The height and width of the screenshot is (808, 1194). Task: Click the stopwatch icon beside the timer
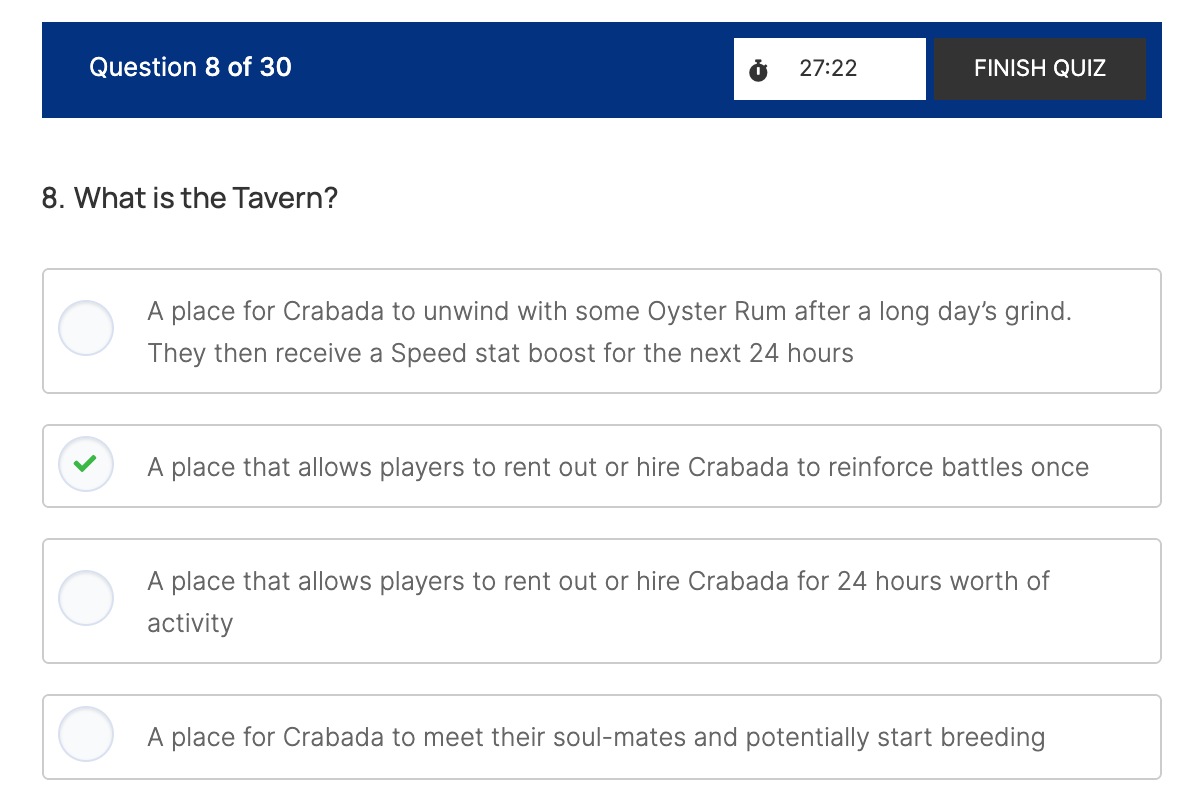pos(758,69)
